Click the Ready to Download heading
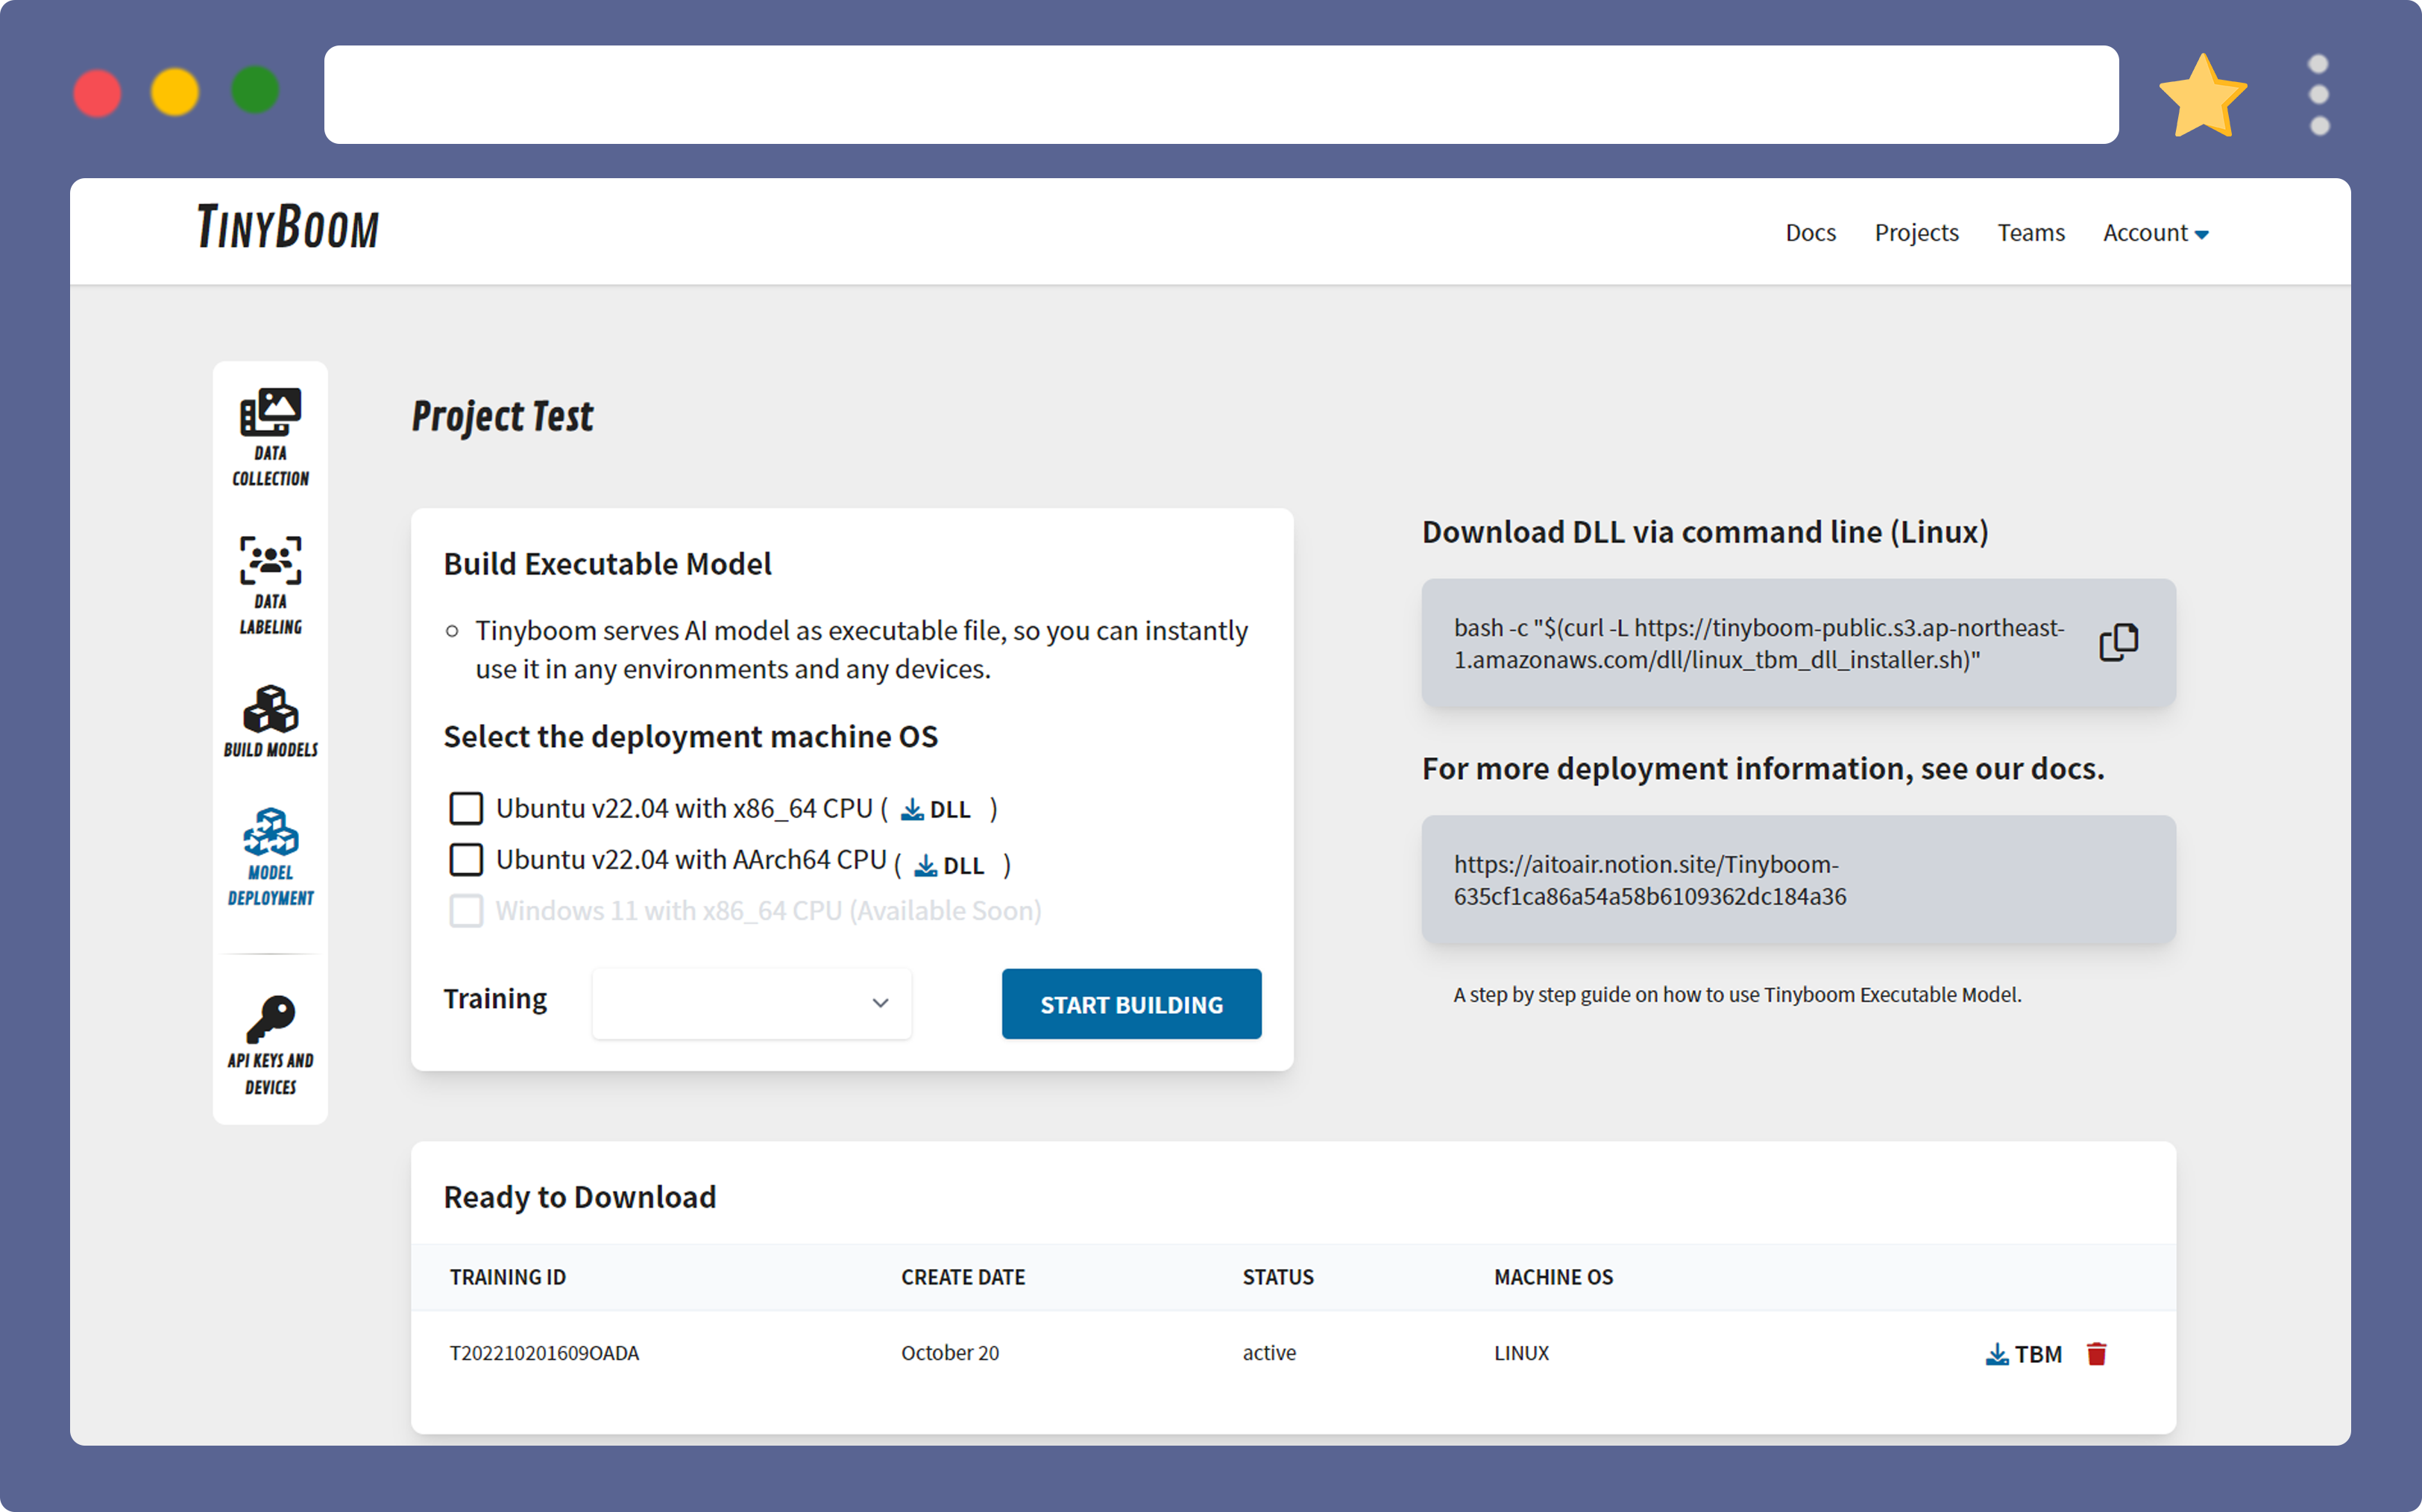Image resolution: width=2422 pixels, height=1512 pixels. tap(580, 1197)
